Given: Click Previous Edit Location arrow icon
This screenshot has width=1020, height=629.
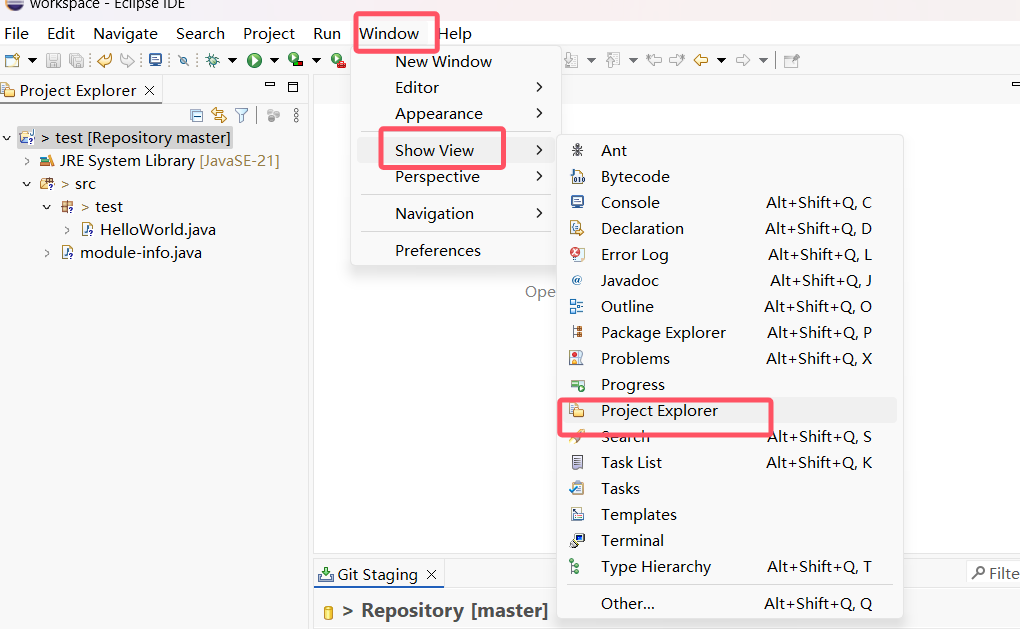Looking at the screenshot, I should click(x=654, y=60).
